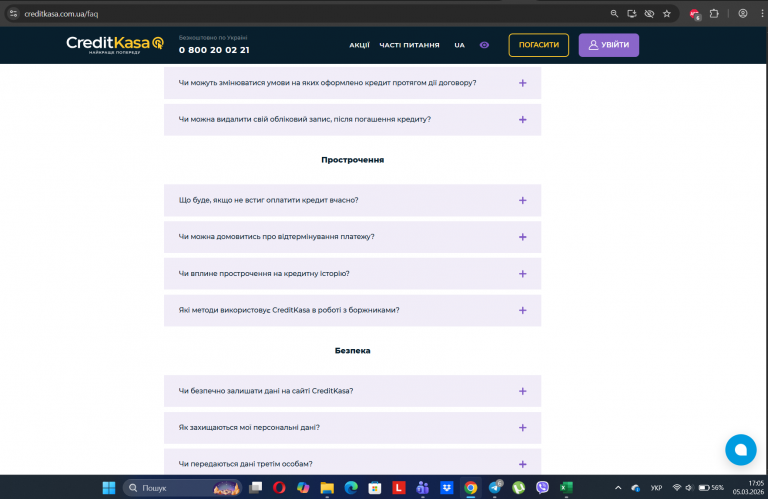Click the УВІЙТИ login button
The width and height of the screenshot is (768, 499).
tap(608, 45)
